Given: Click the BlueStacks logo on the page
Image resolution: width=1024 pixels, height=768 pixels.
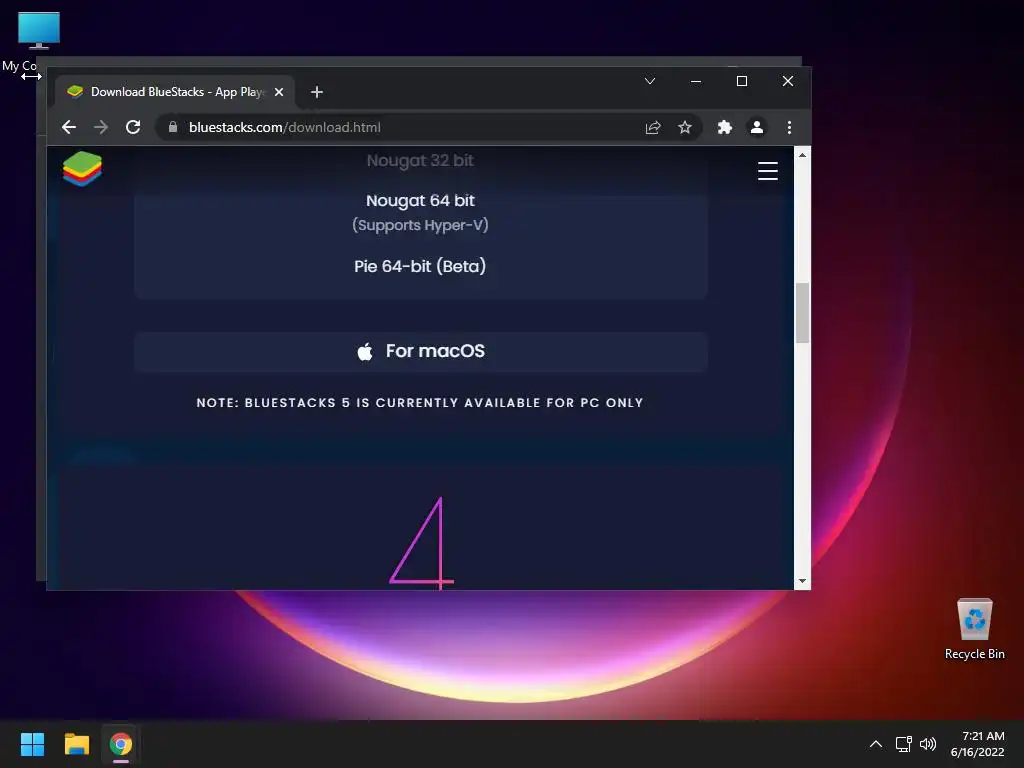Looking at the screenshot, I should click(x=82, y=168).
